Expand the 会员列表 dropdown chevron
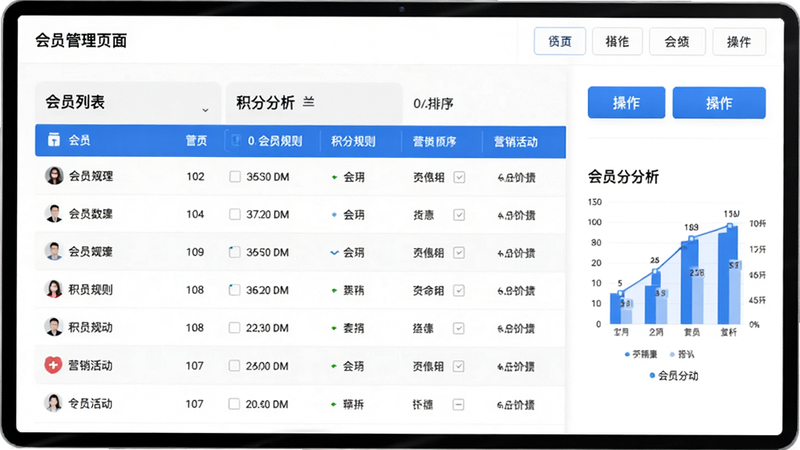The height and width of the screenshot is (450, 800). (205, 110)
